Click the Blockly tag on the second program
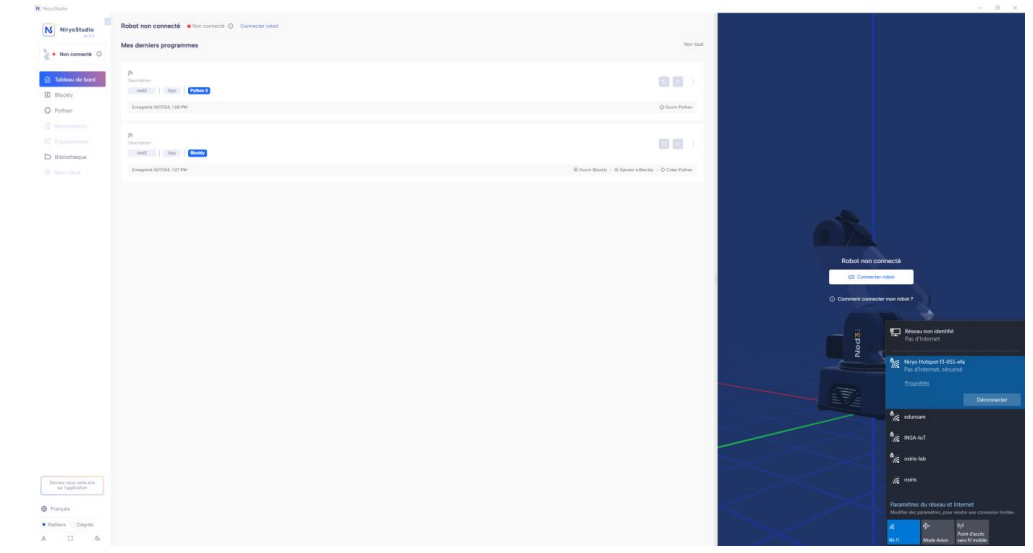Viewport: 1033px width, 553px height. coord(198,153)
